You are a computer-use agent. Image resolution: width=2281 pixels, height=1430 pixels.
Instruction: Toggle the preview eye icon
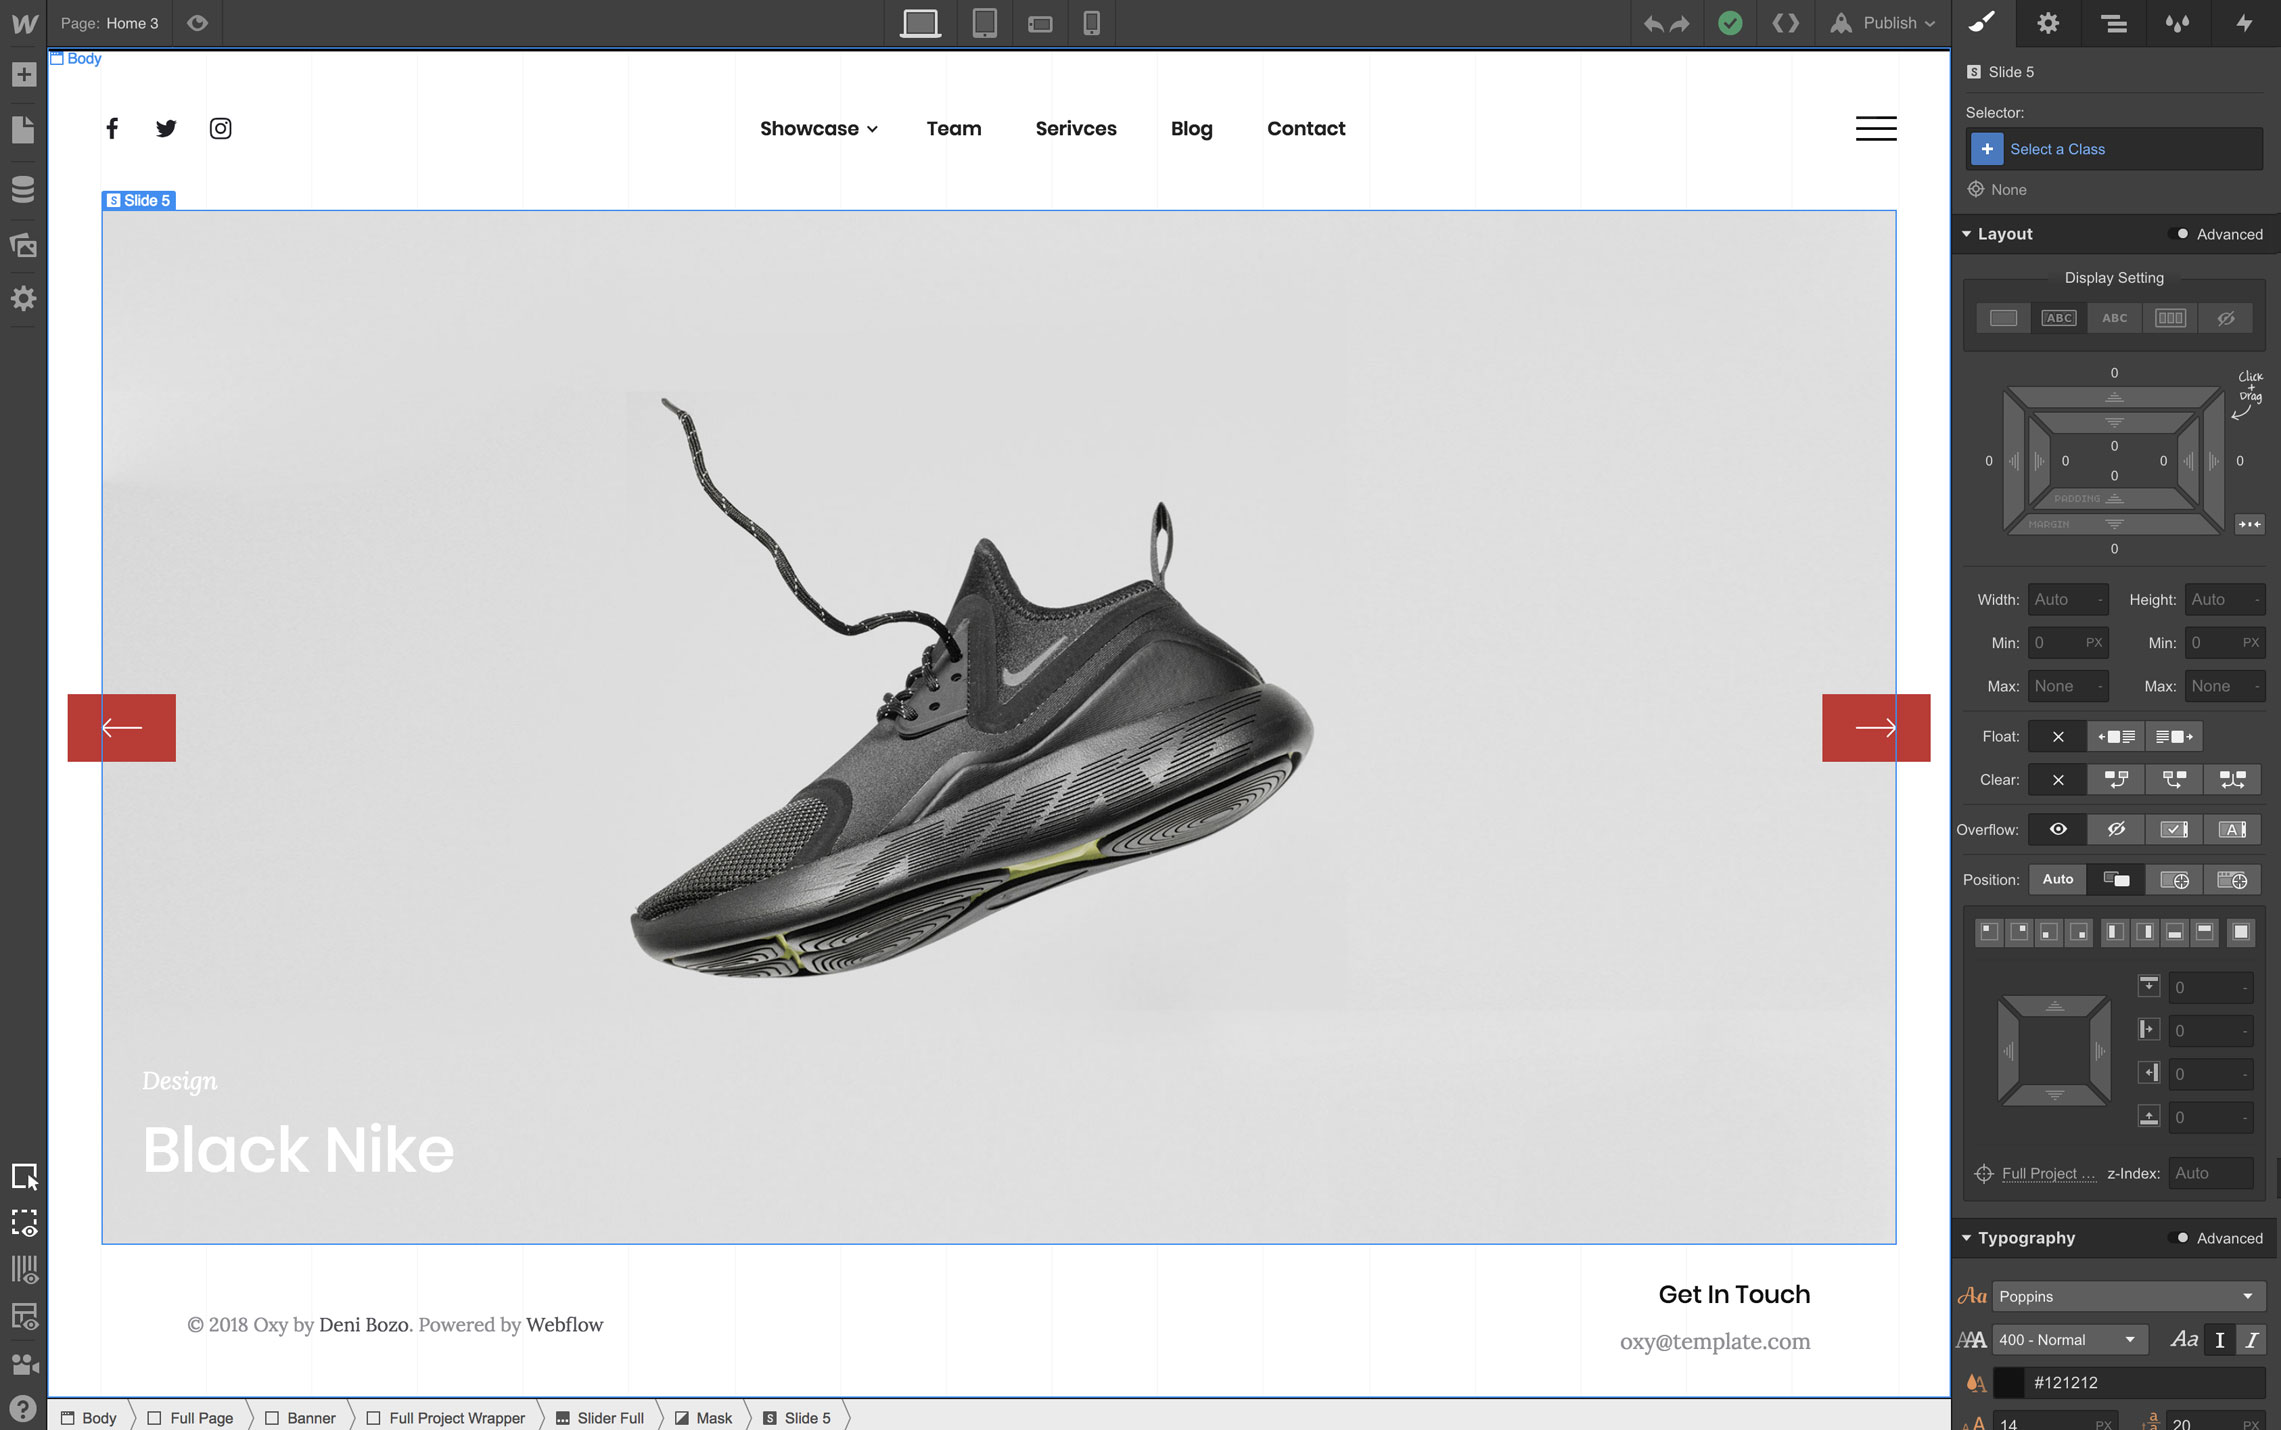tap(197, 23)
